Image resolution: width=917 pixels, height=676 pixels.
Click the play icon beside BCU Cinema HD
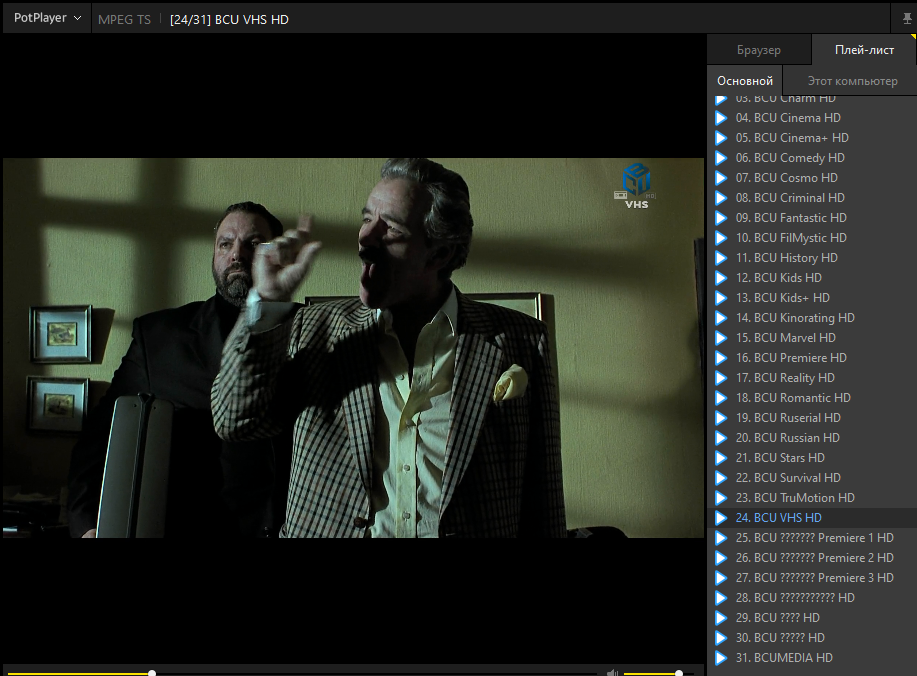pos(721,118)
